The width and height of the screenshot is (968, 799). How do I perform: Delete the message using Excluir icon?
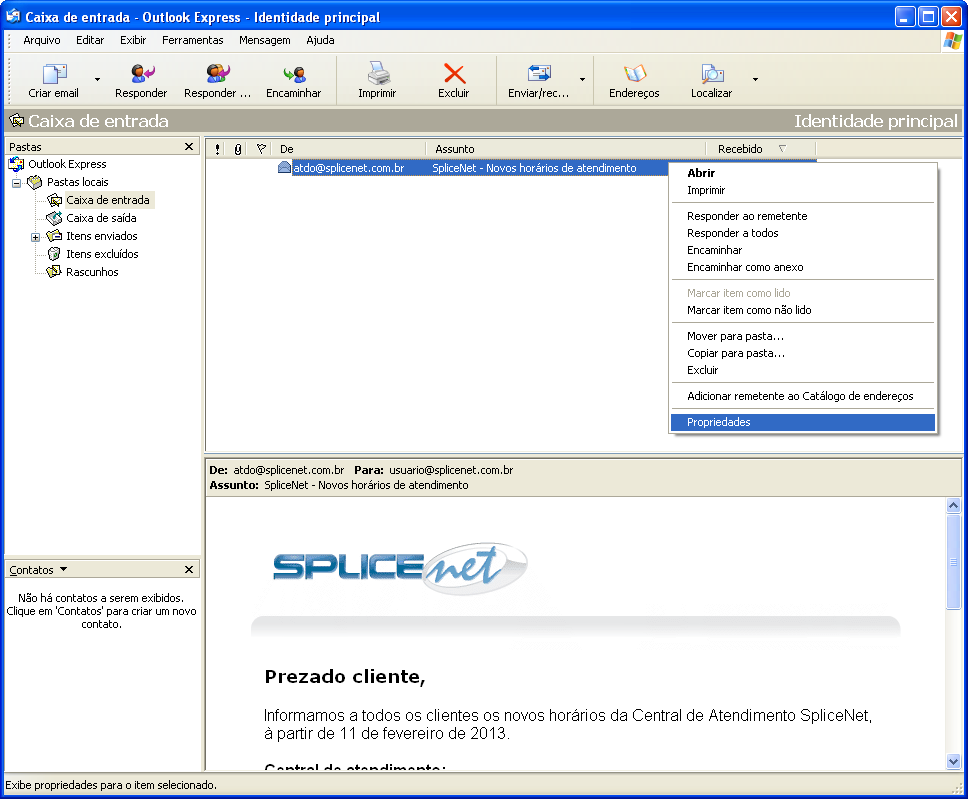(454, 73)
